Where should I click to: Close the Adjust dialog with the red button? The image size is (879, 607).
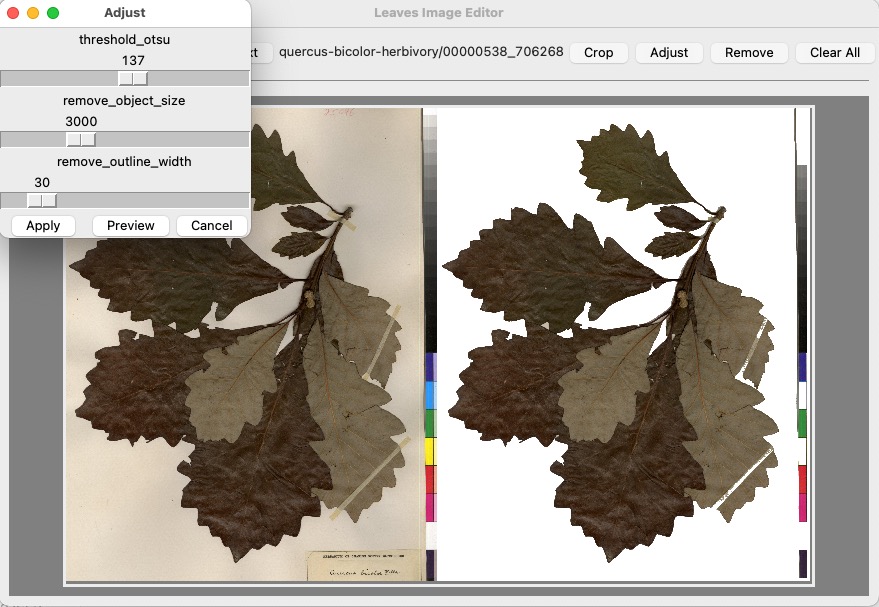click(x=13, y=12)
